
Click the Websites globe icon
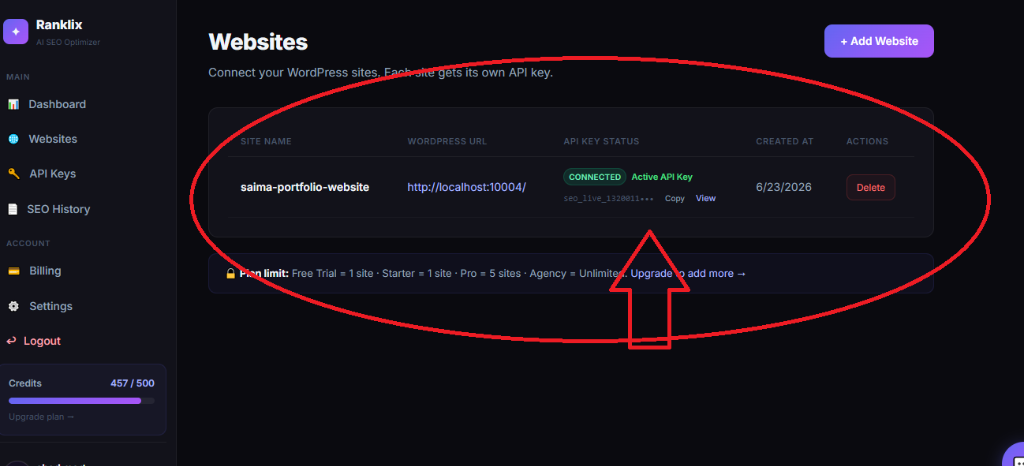(13, 139)
